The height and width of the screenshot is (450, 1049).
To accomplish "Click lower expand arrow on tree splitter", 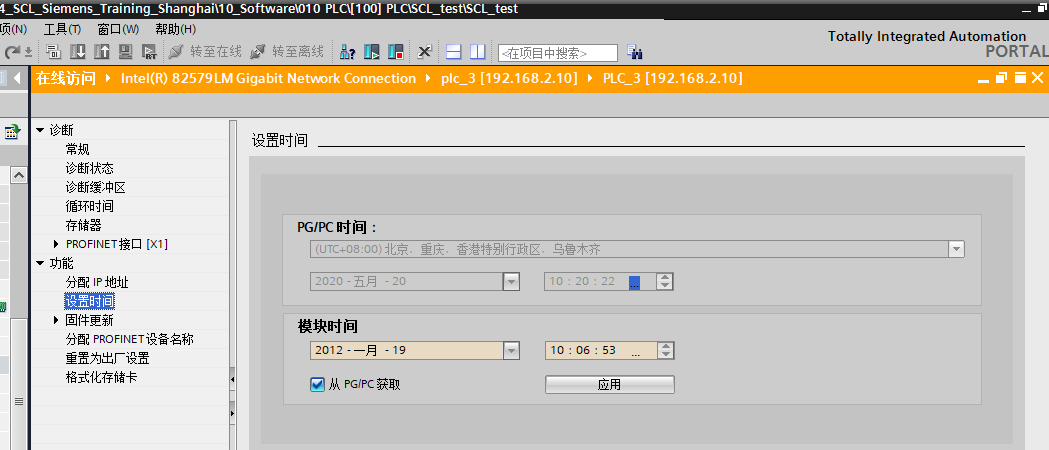I will click(x=233, y=413).
